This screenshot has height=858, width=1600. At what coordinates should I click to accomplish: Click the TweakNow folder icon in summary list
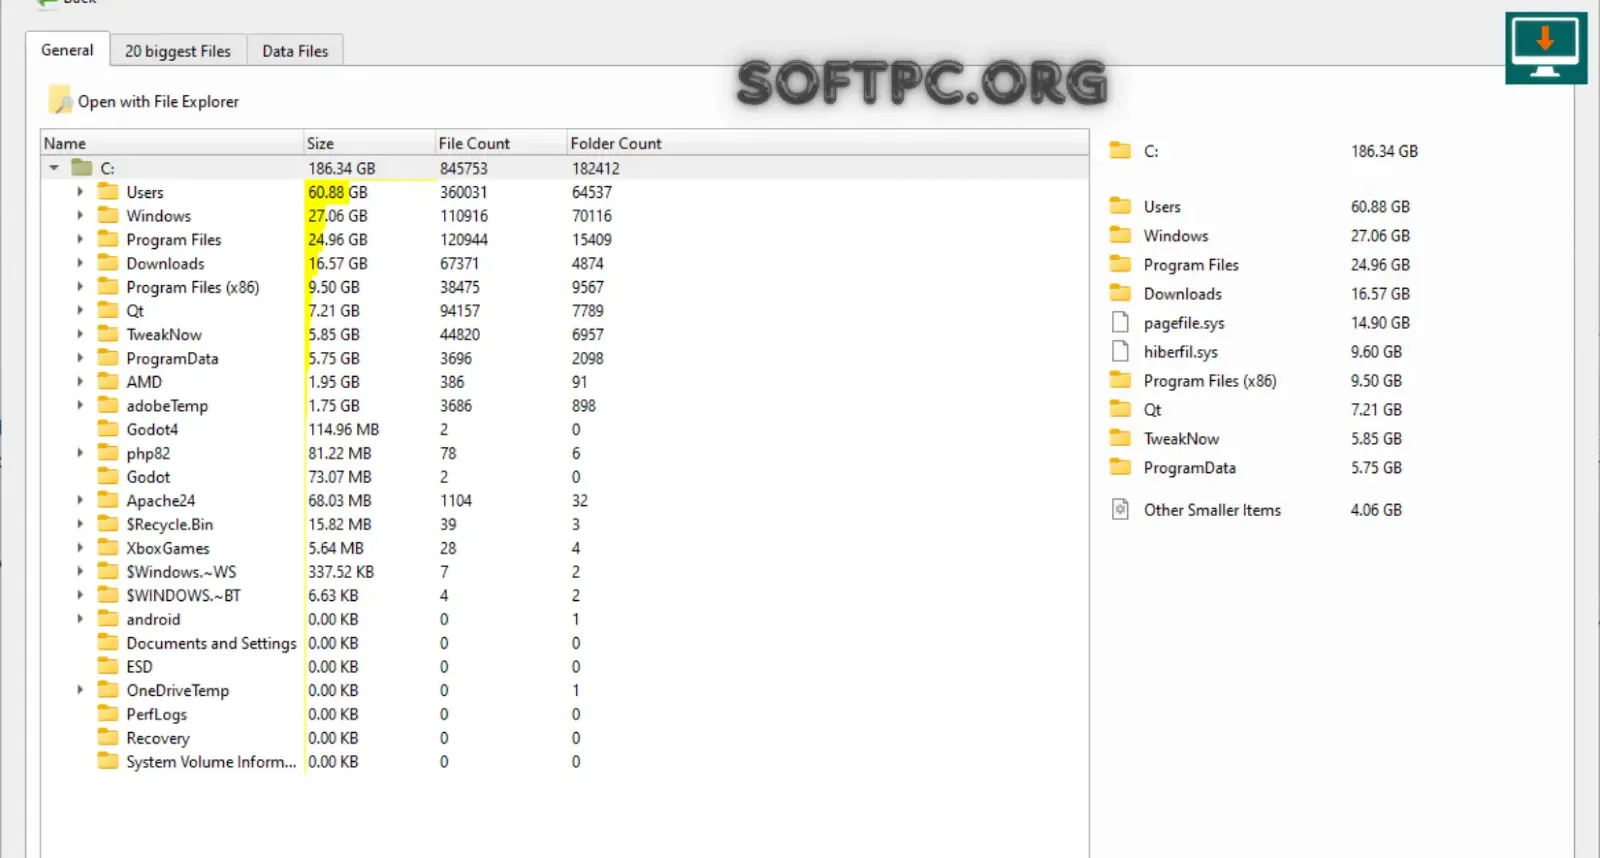click(x=1120, y=438)
